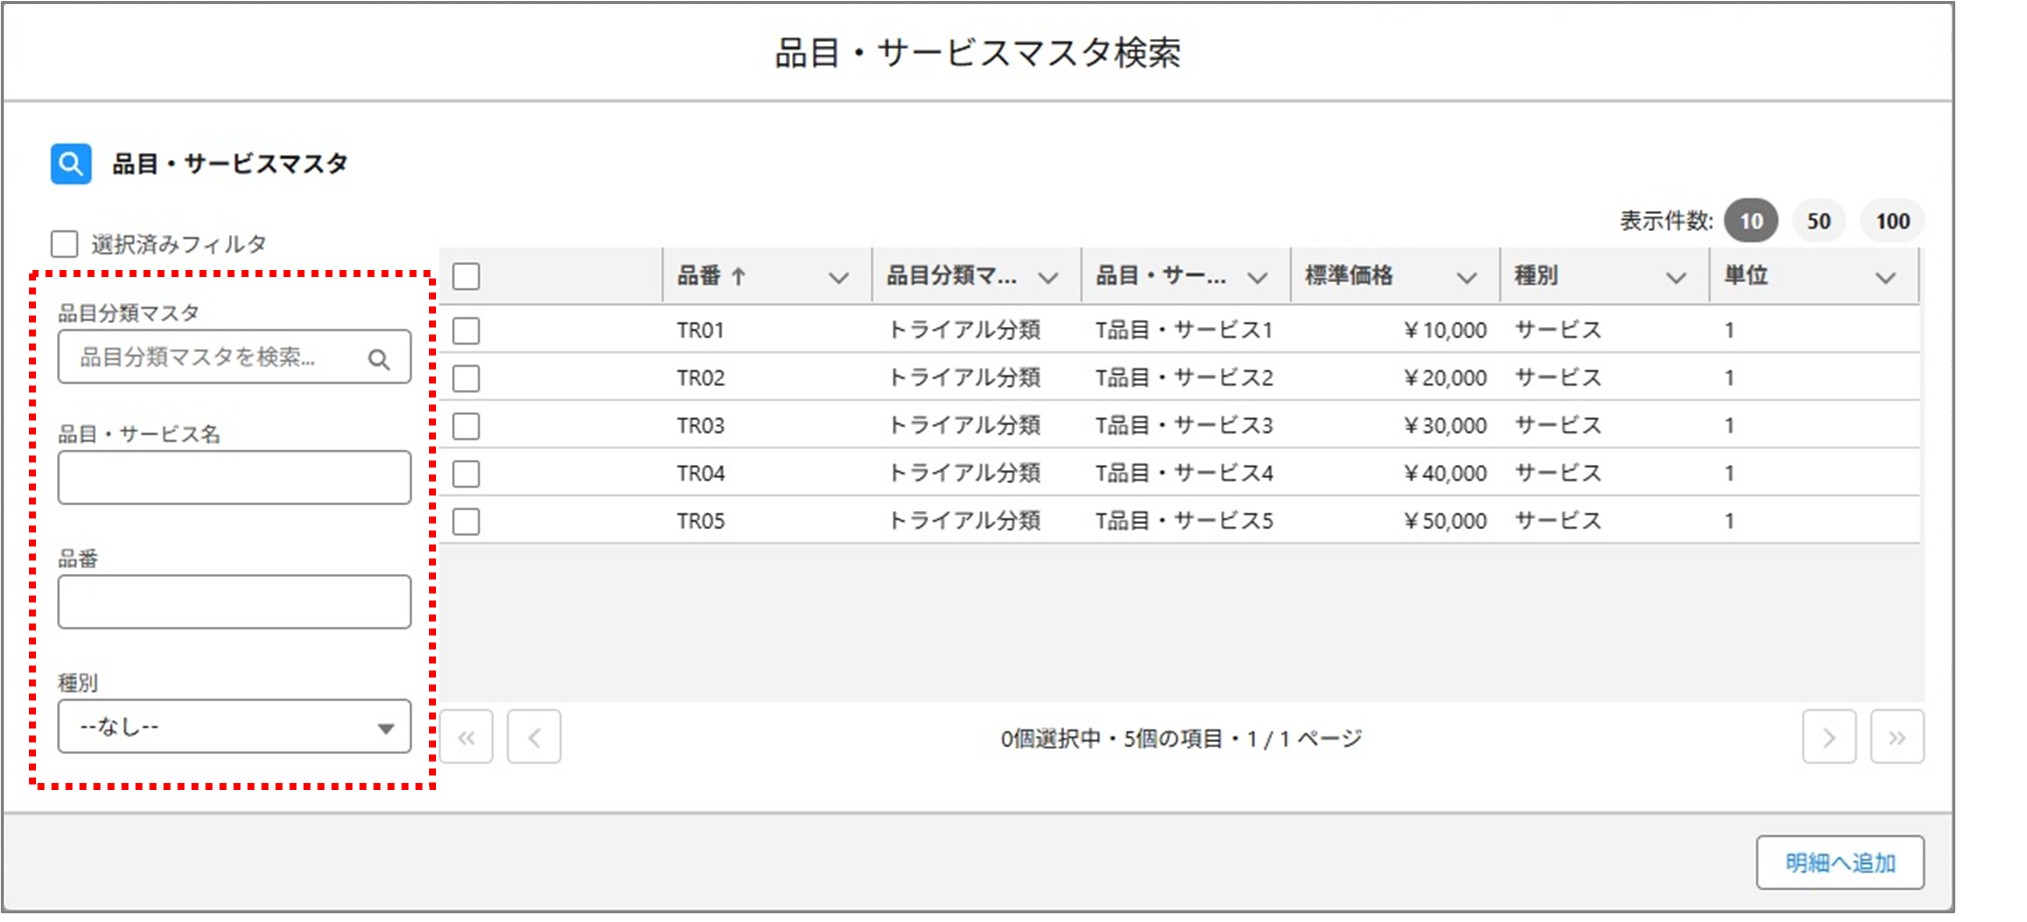Click magnifier icon in 品目分類マスタ search field
Image resolution: width=2027 pixels, height=922 pixels.
coord(379,359)
